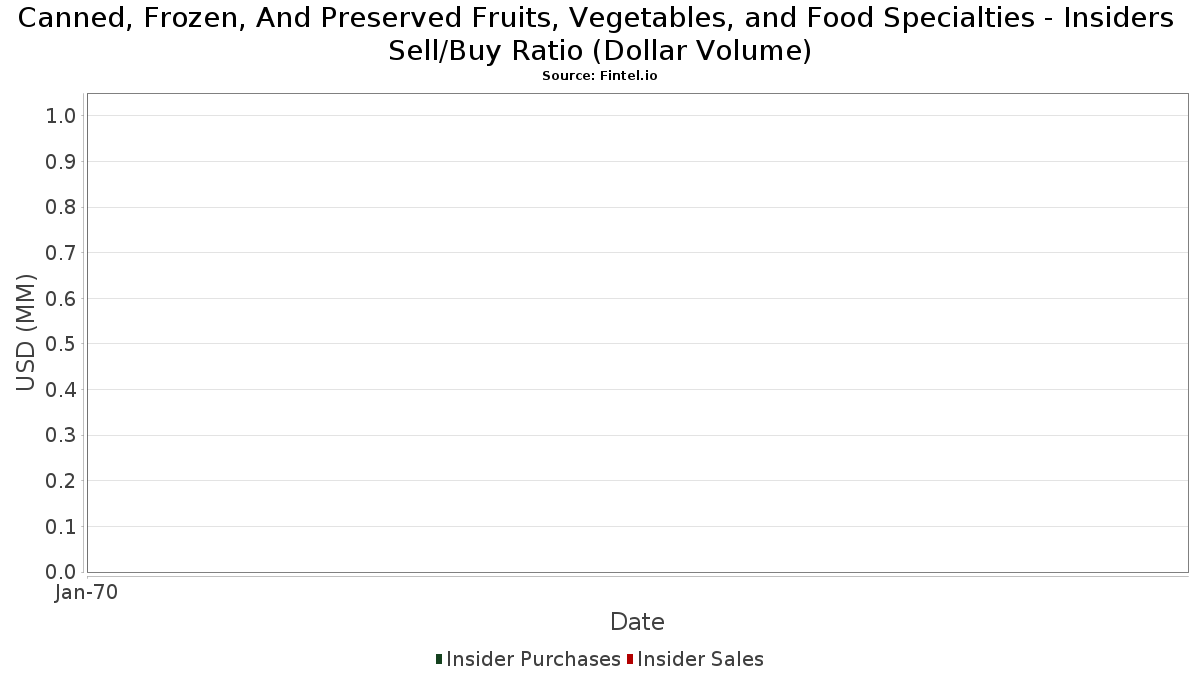Click the 0.7 y-axis tick label
Image resolution: width=1200 pixels, height=675 pixels.
[x=61, y=253]
